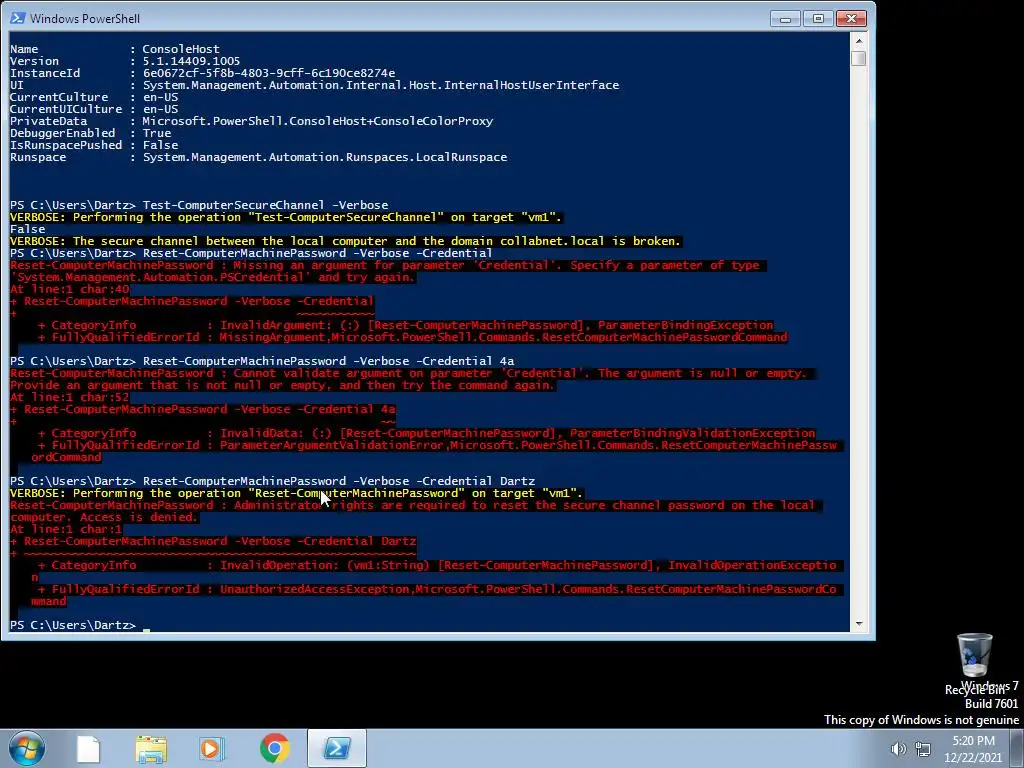
Task: Maximize the Windows PowerShell window
Action: (818, 18)
